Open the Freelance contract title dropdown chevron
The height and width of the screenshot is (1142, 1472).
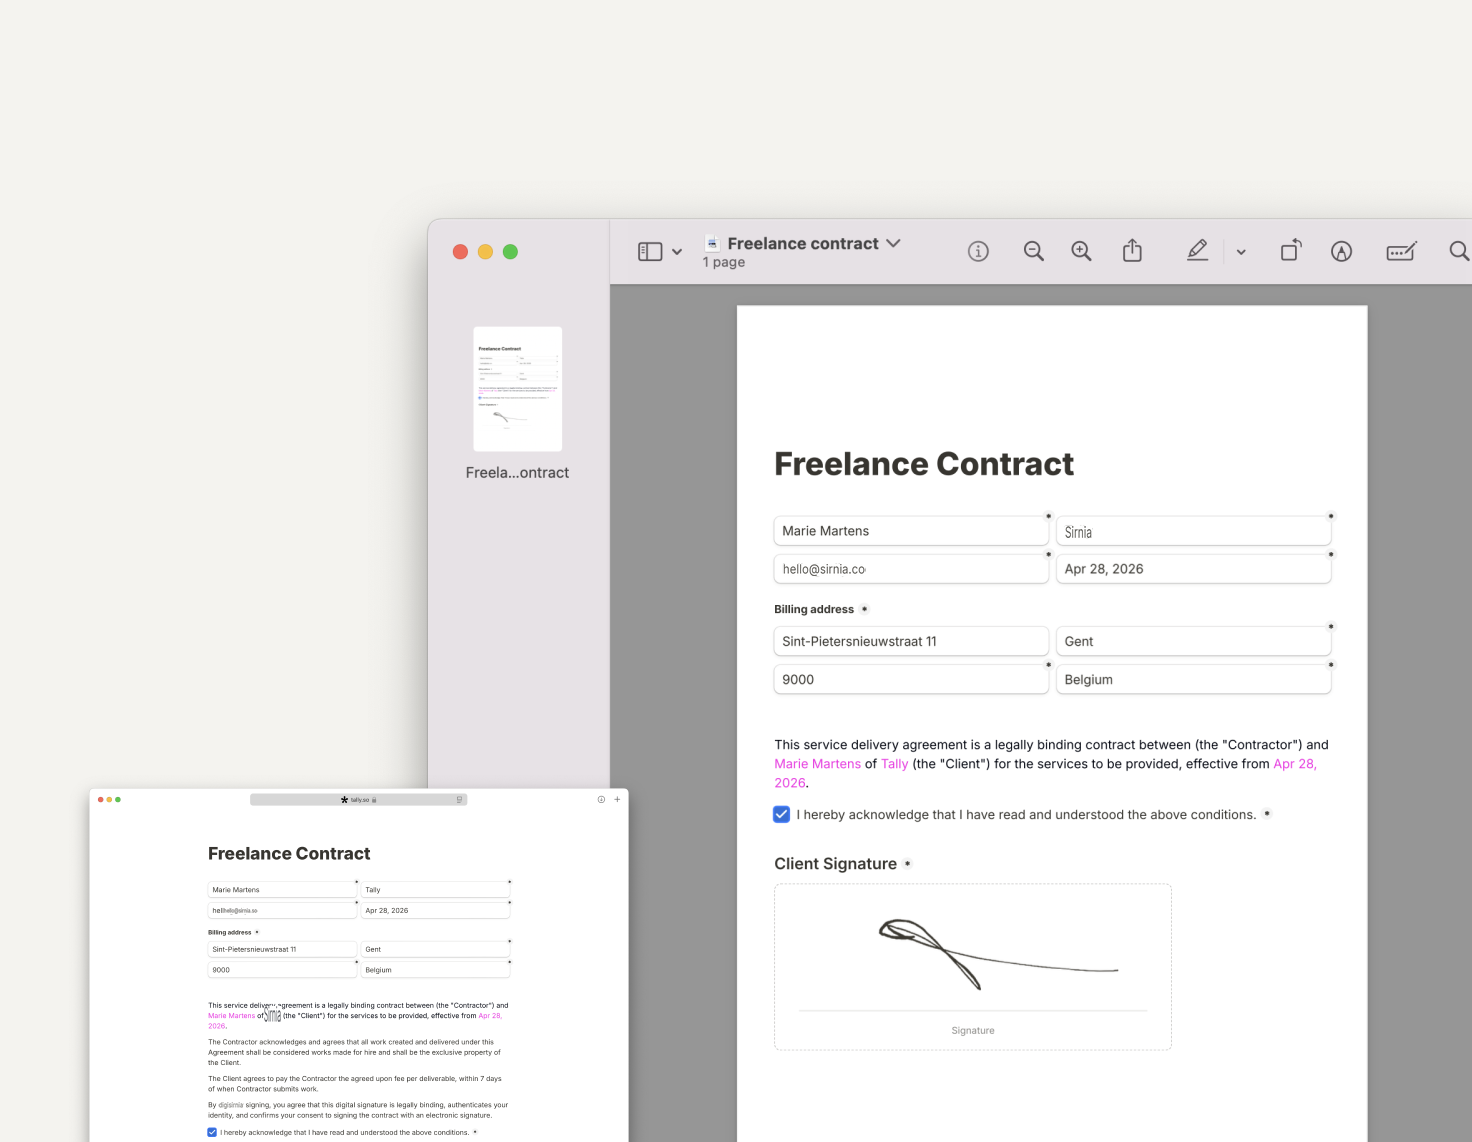[x=893, y=243]
